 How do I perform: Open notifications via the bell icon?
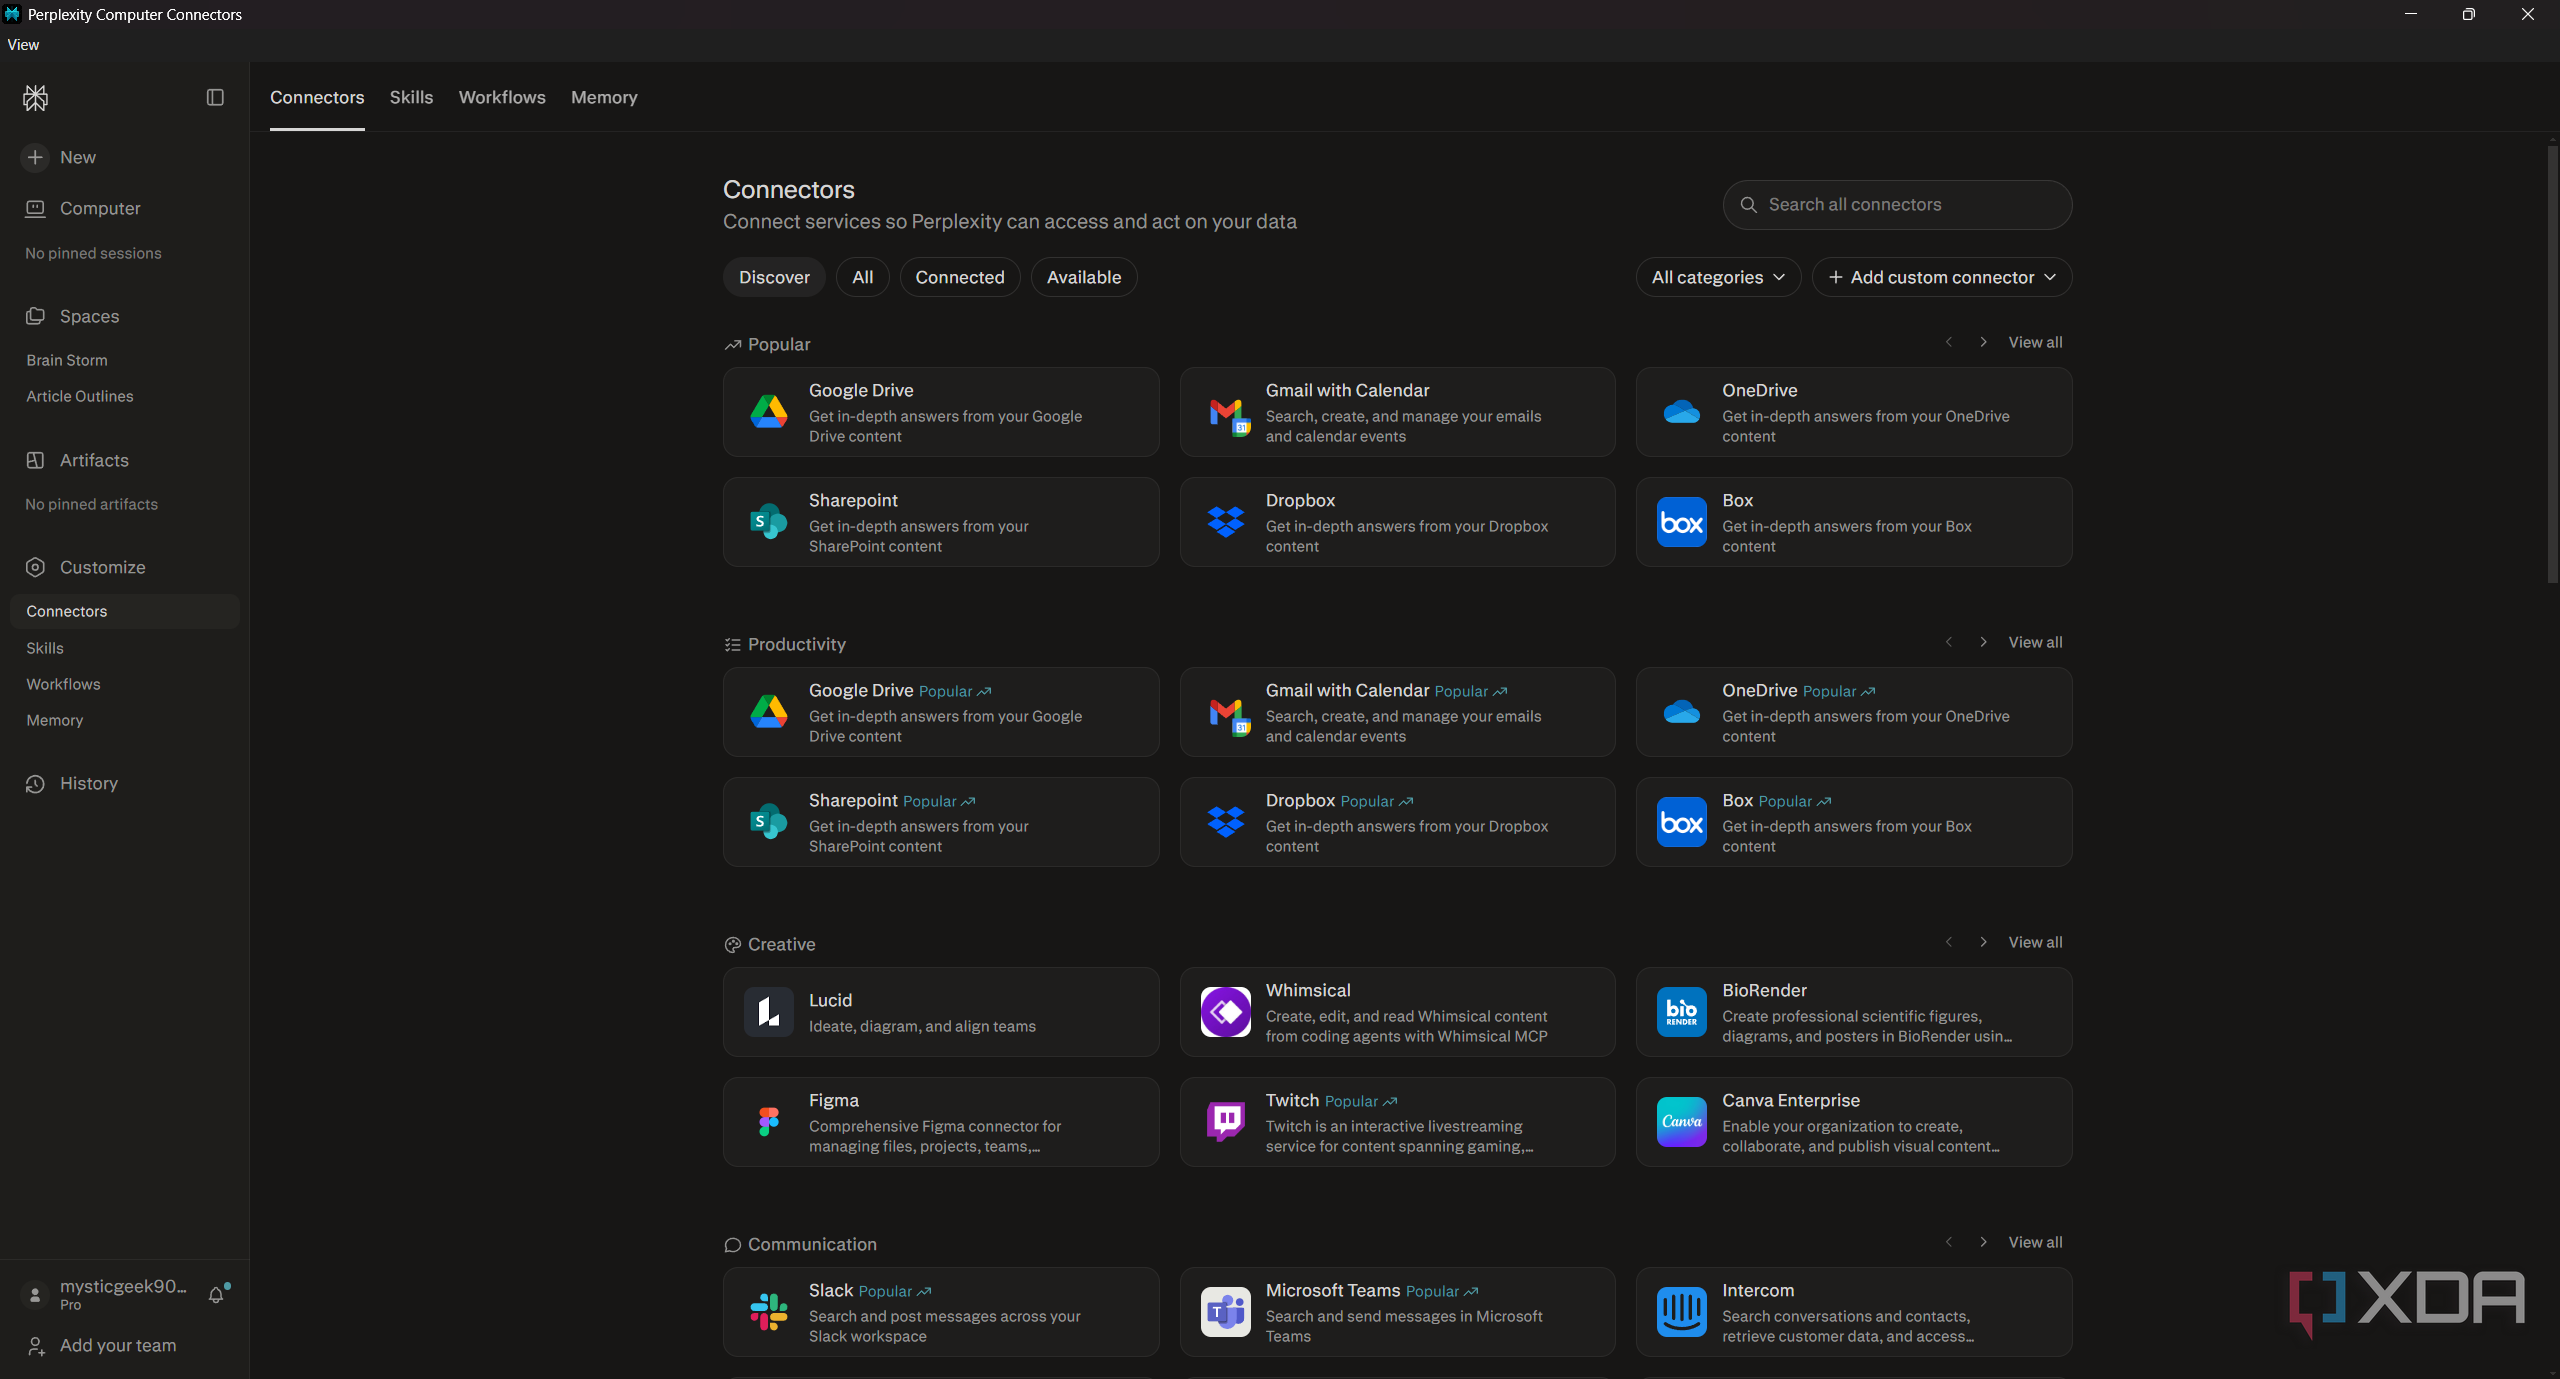(216, 1295)
